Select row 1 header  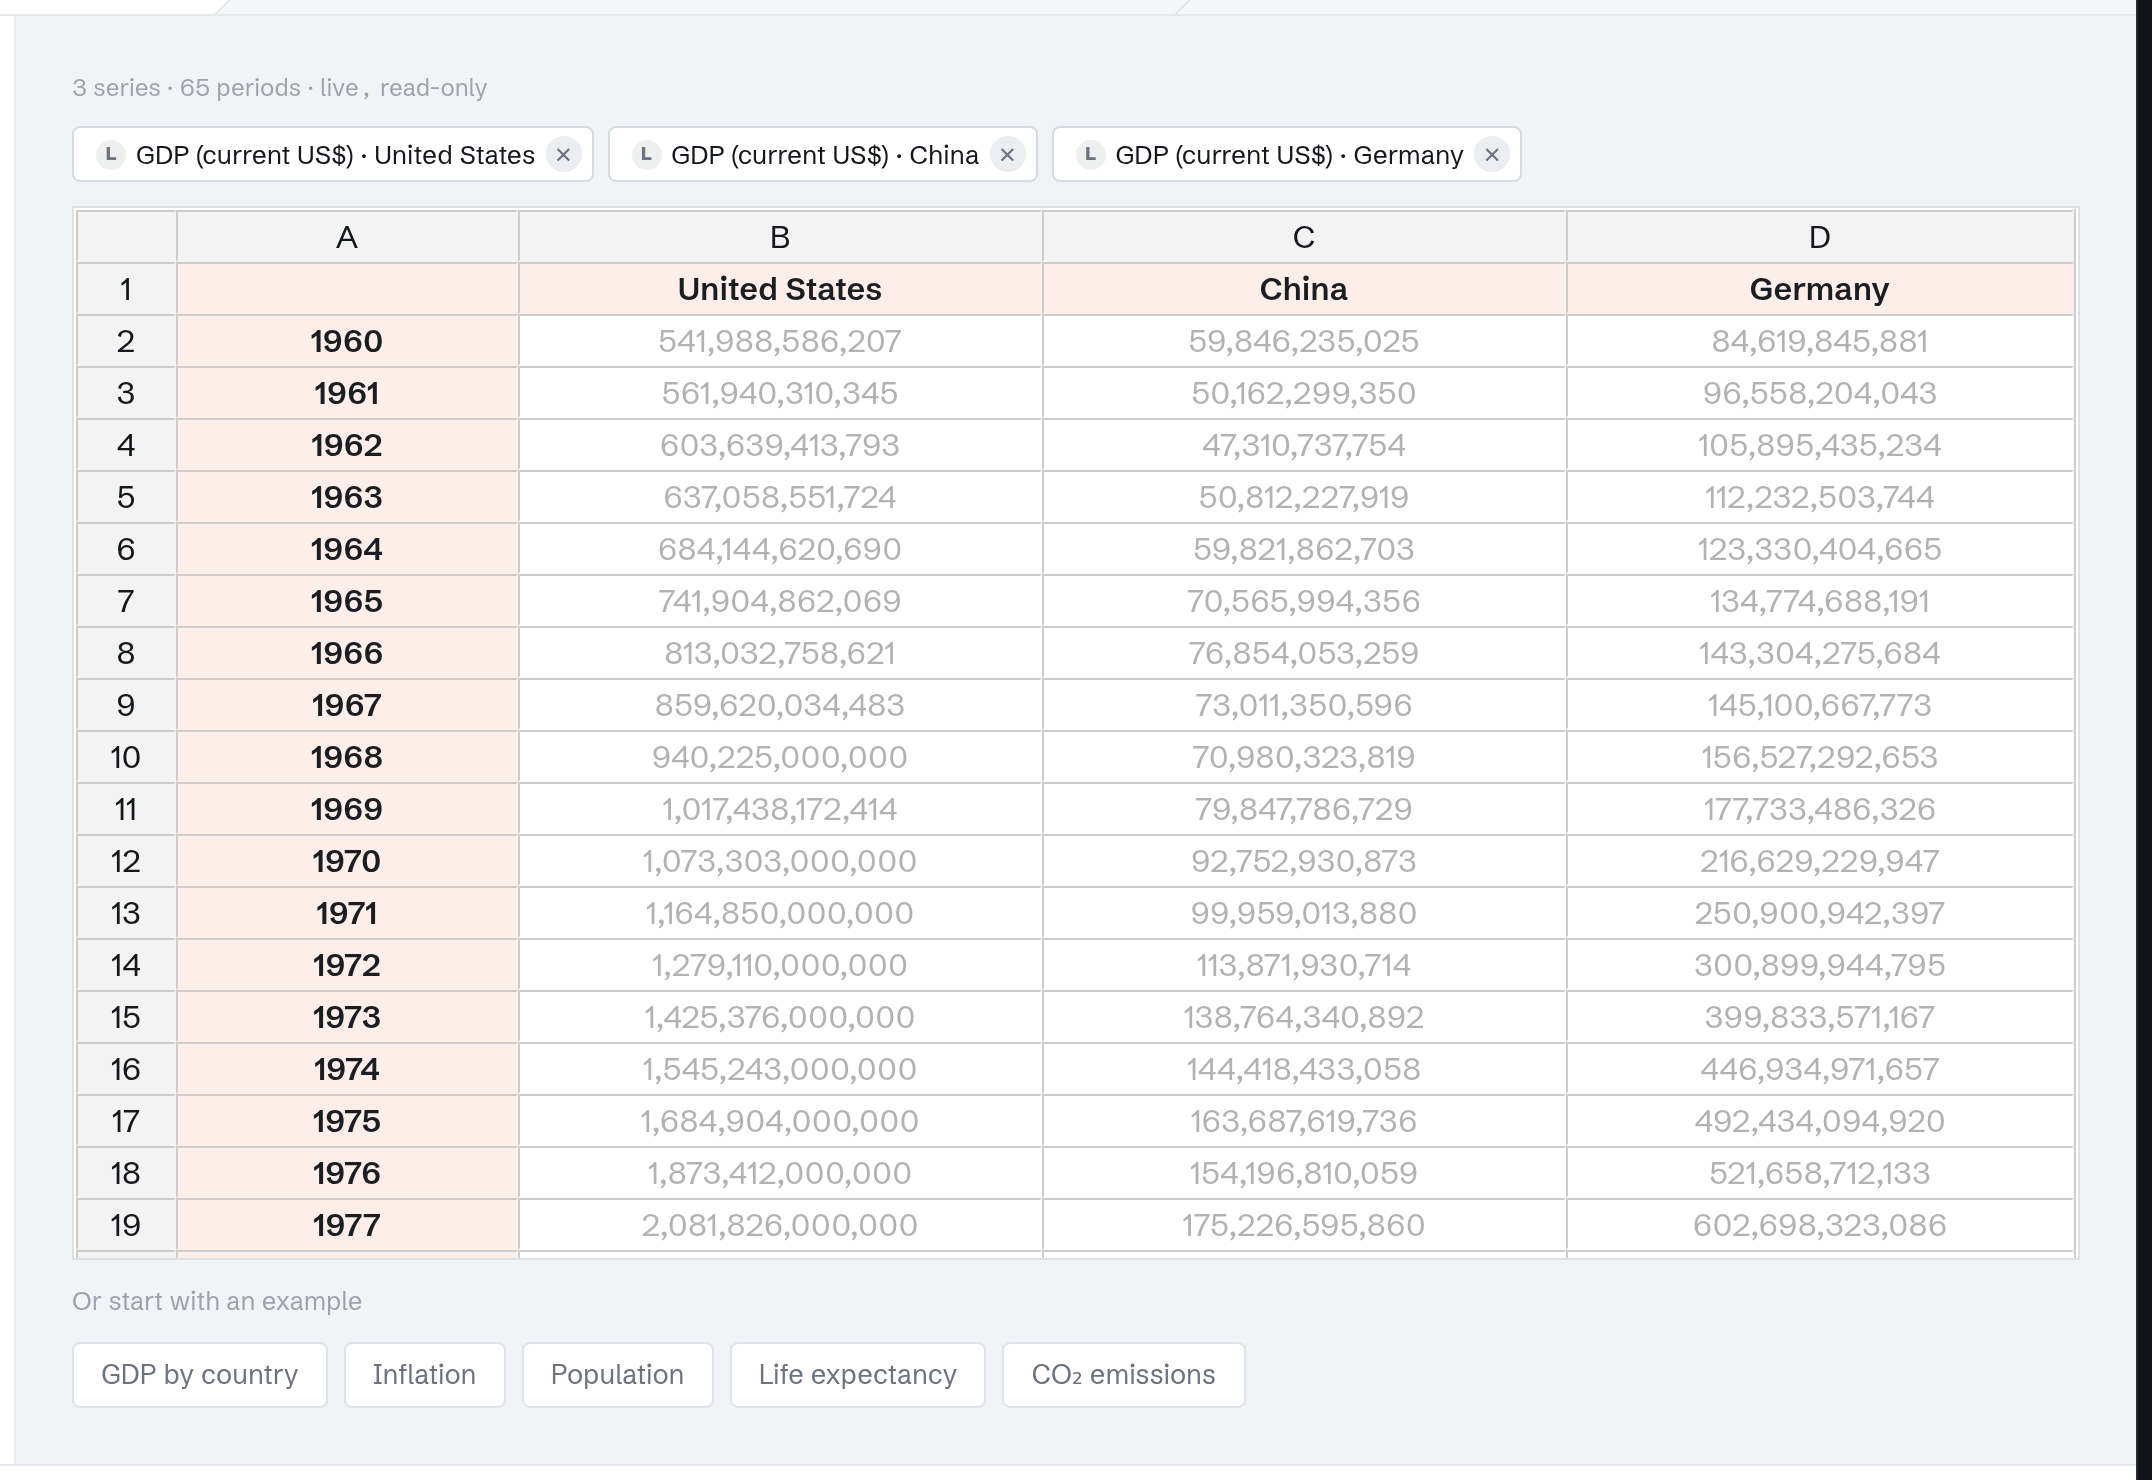click(x=126, y=289)
